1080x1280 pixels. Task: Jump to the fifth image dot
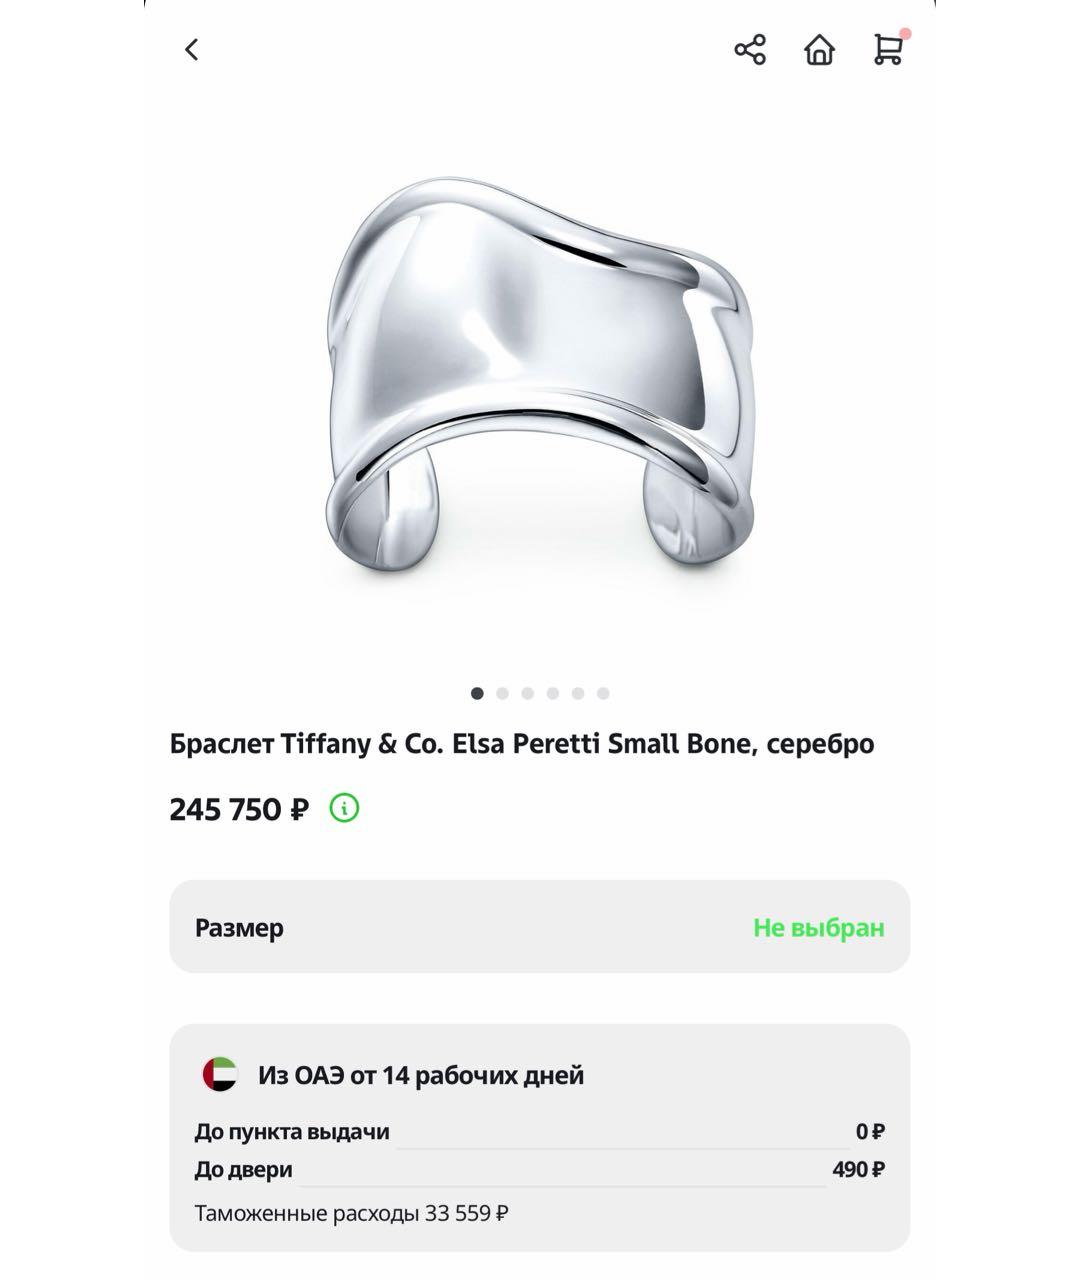pos(578,693)
